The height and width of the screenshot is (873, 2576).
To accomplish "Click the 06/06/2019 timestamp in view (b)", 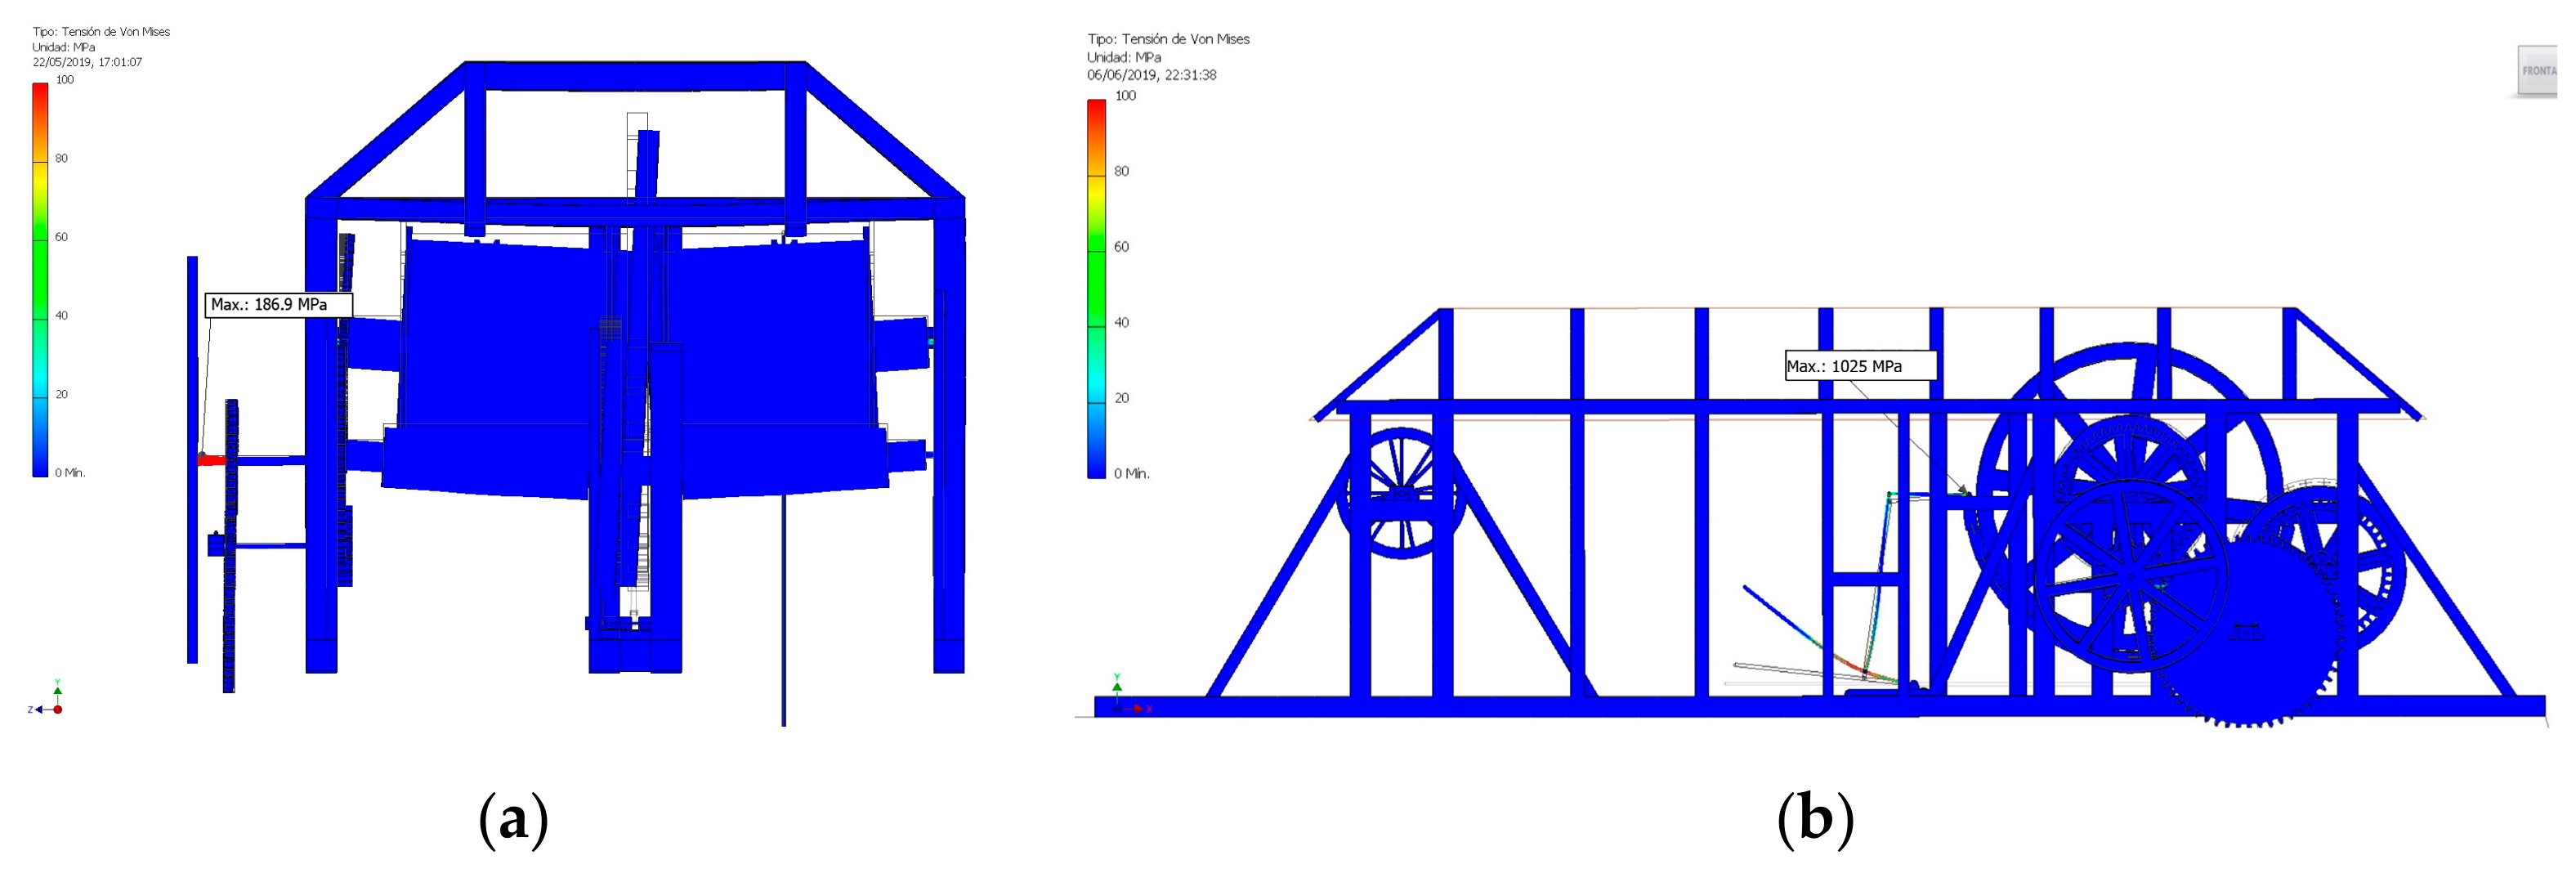I will click(1151, 75).
